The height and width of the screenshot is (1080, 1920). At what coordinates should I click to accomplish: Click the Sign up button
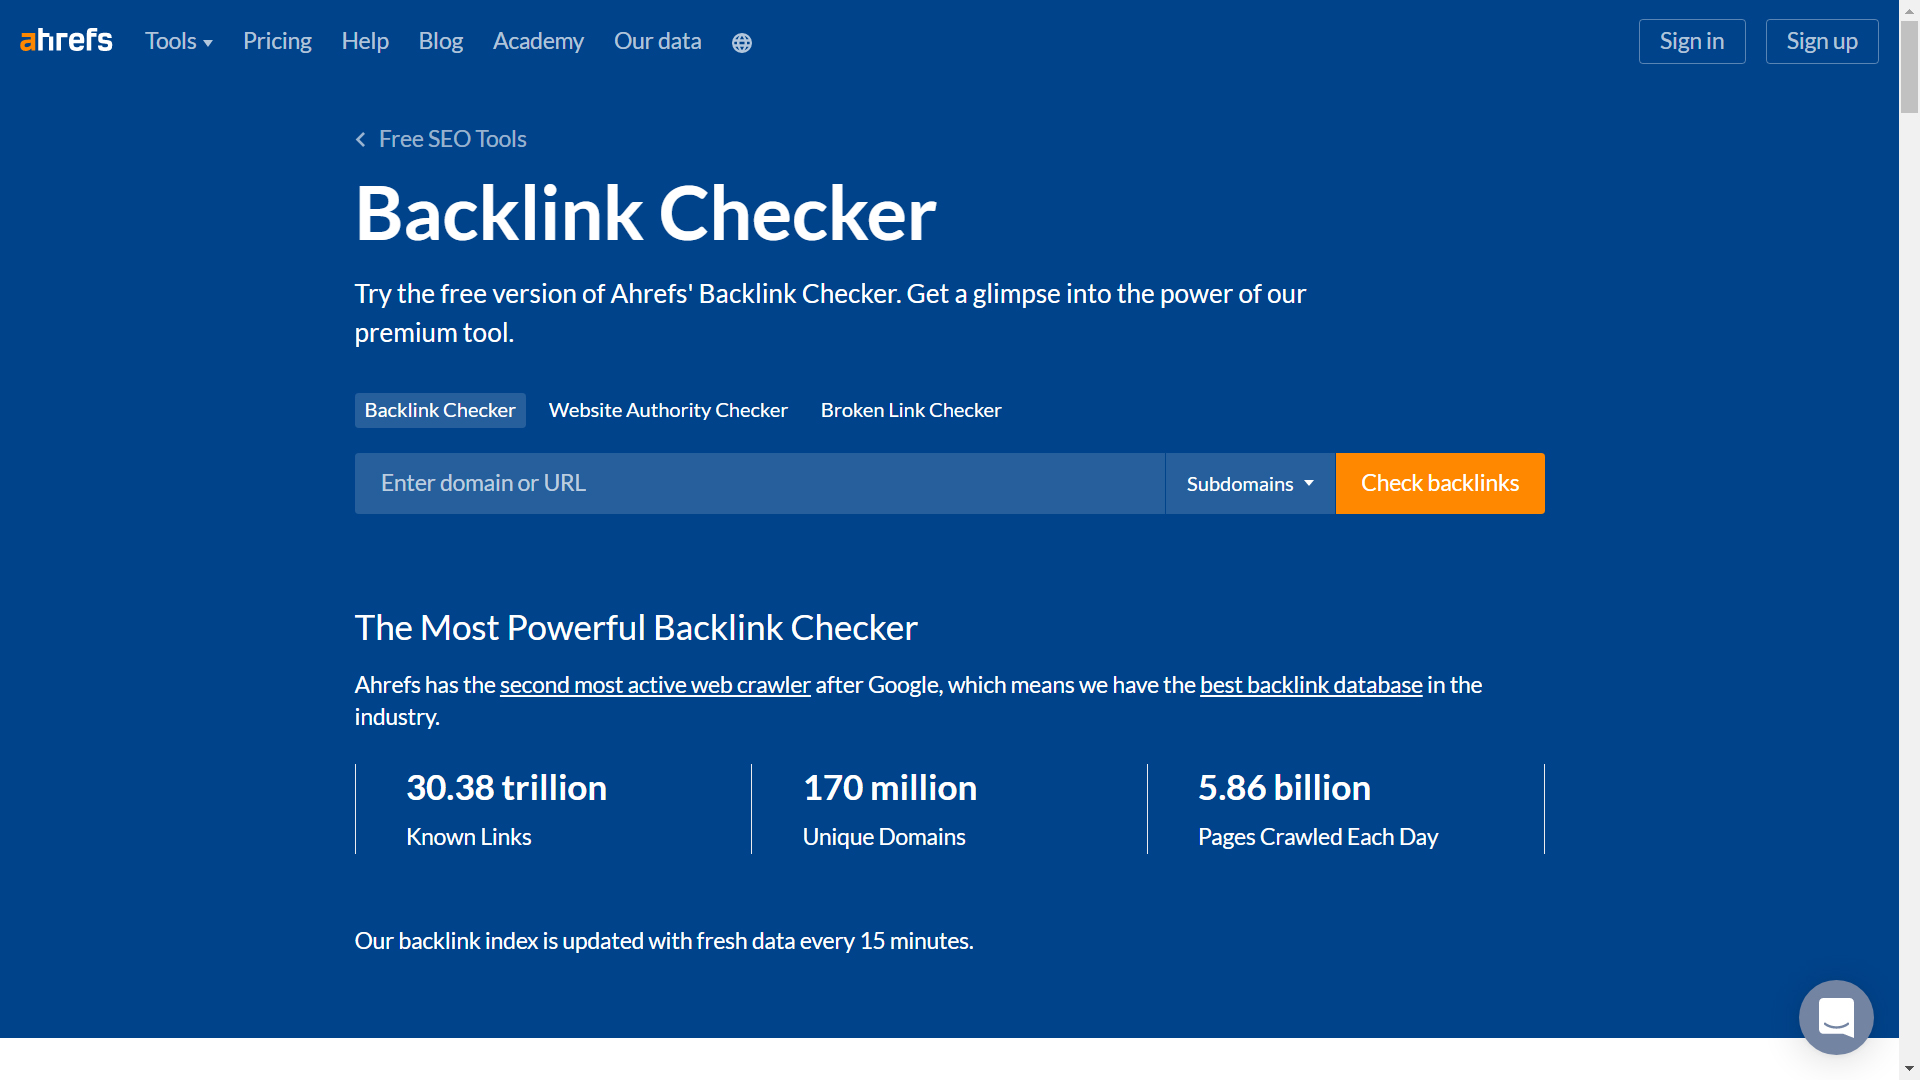(1822, 41)
